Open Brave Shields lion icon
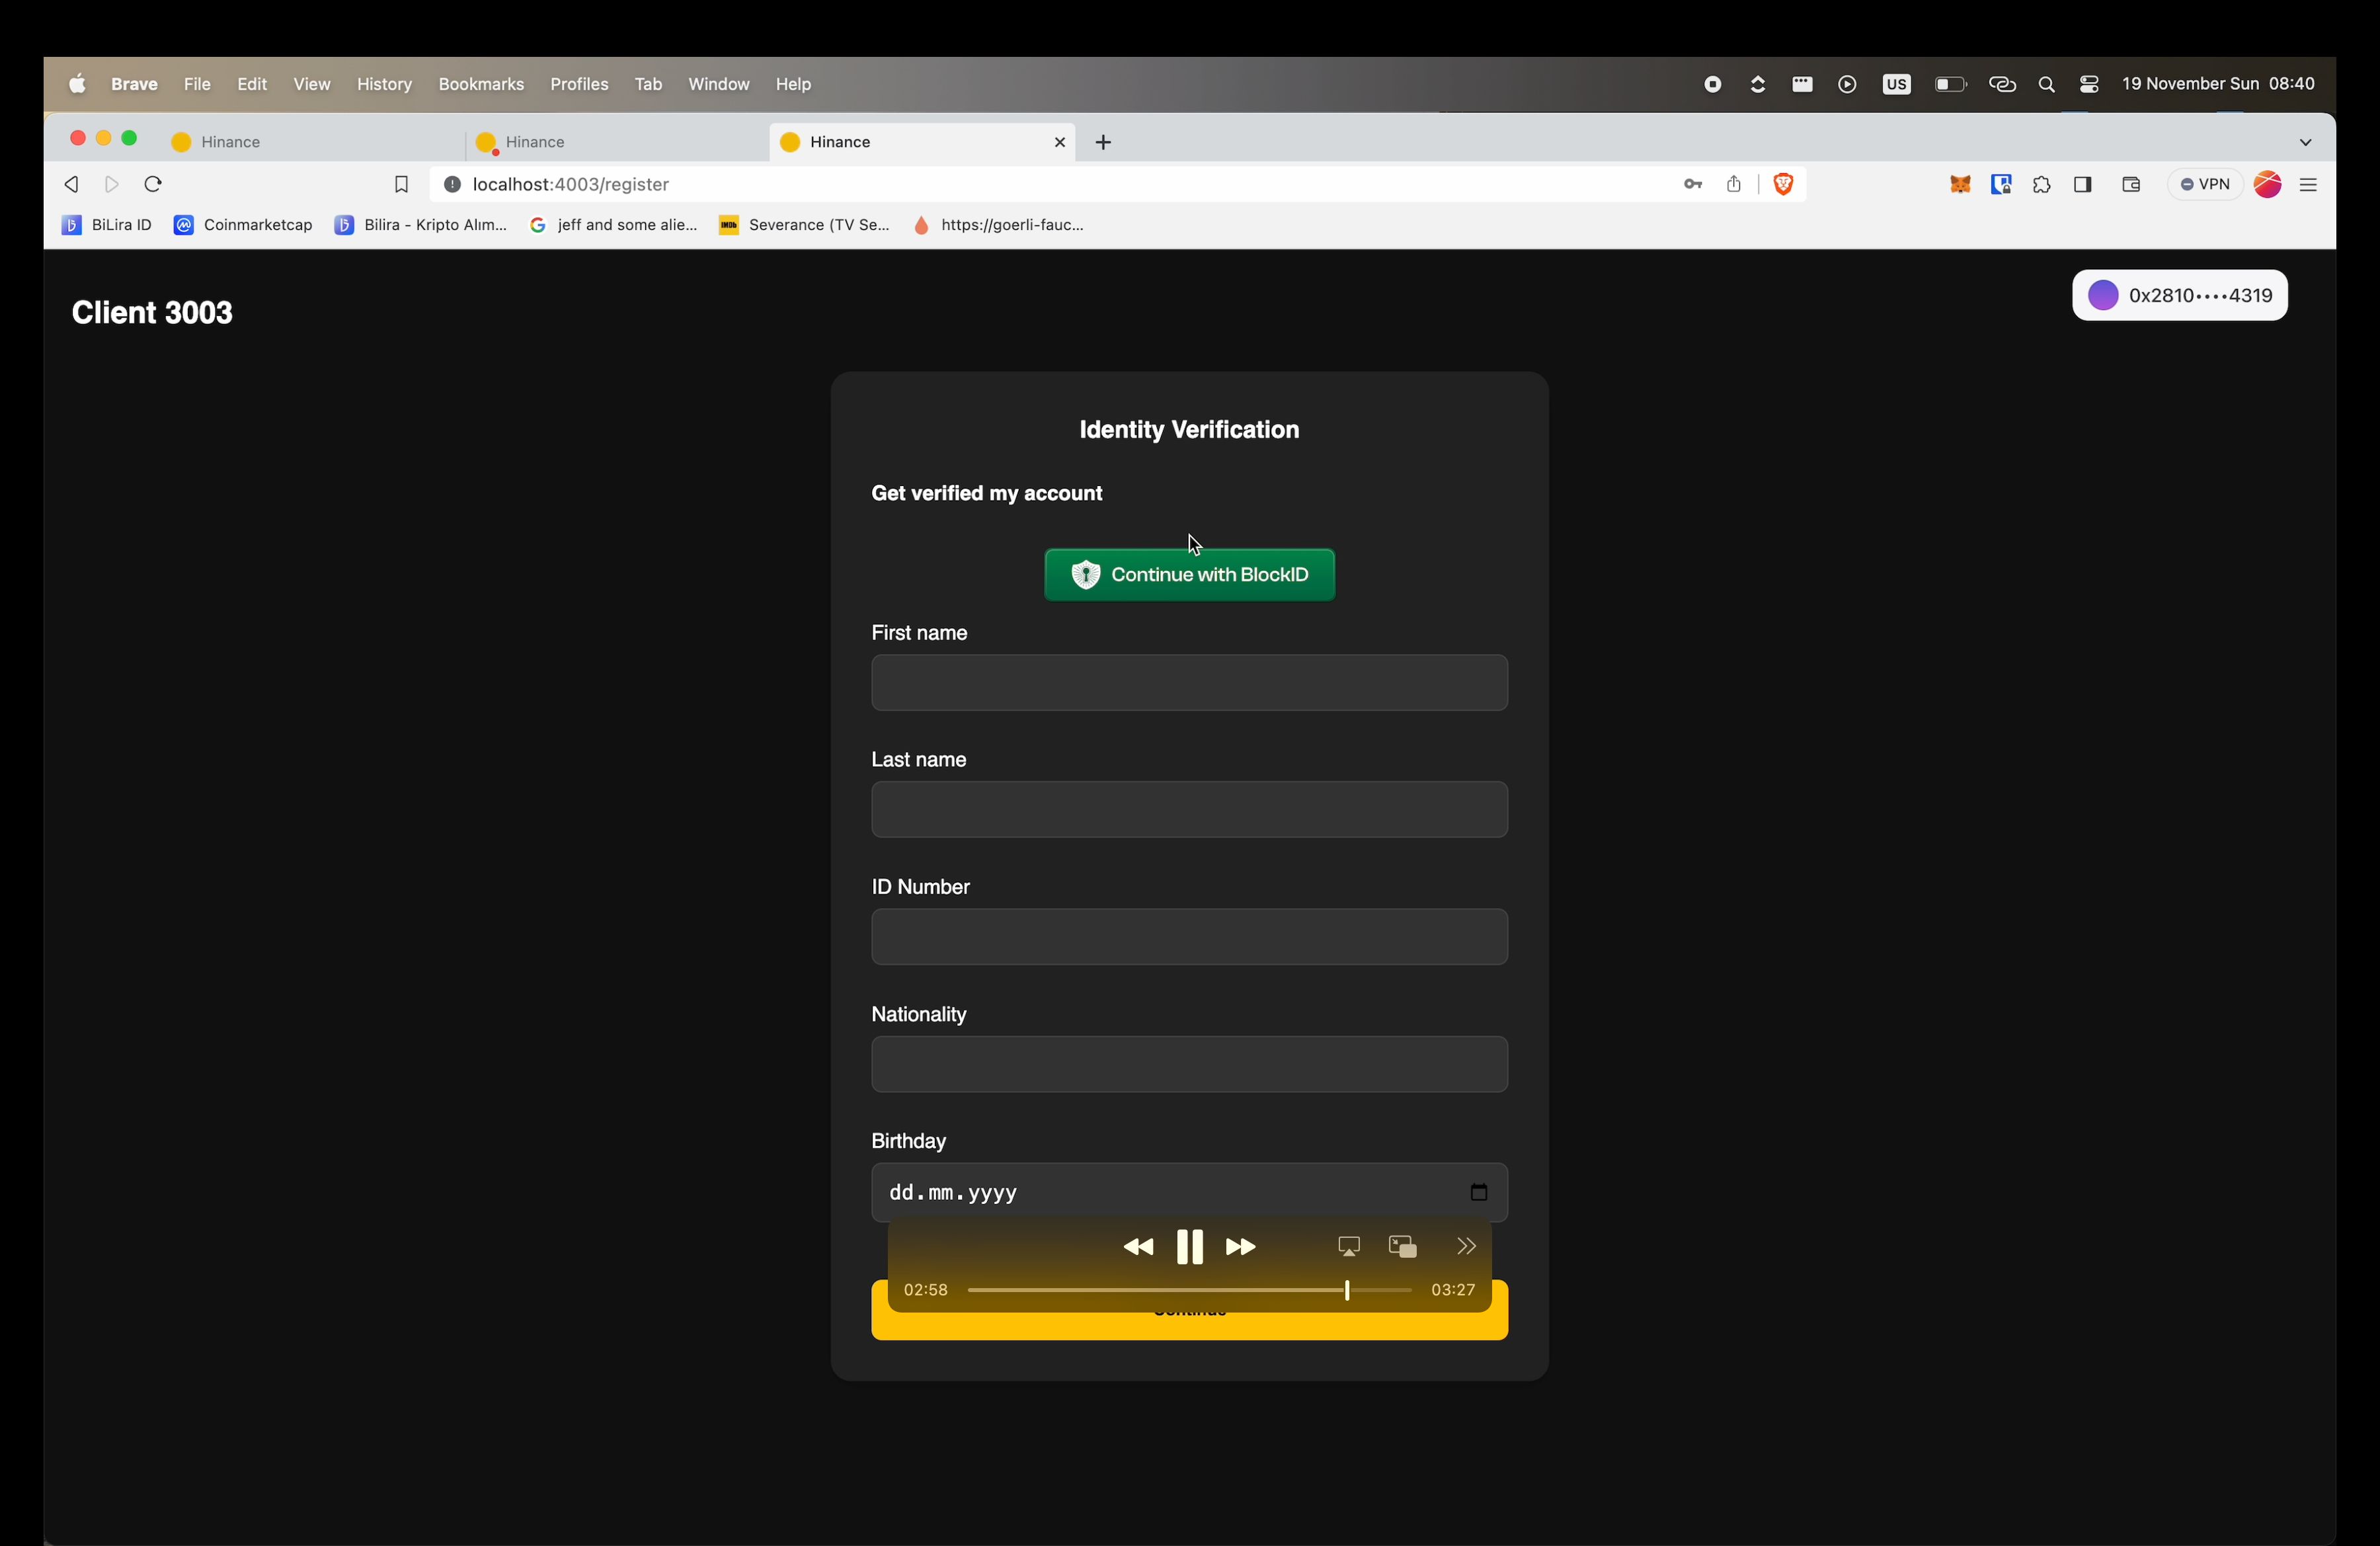This screenshot has width=2380, height=1546. pyautogui.click(x=1783, y=184)
